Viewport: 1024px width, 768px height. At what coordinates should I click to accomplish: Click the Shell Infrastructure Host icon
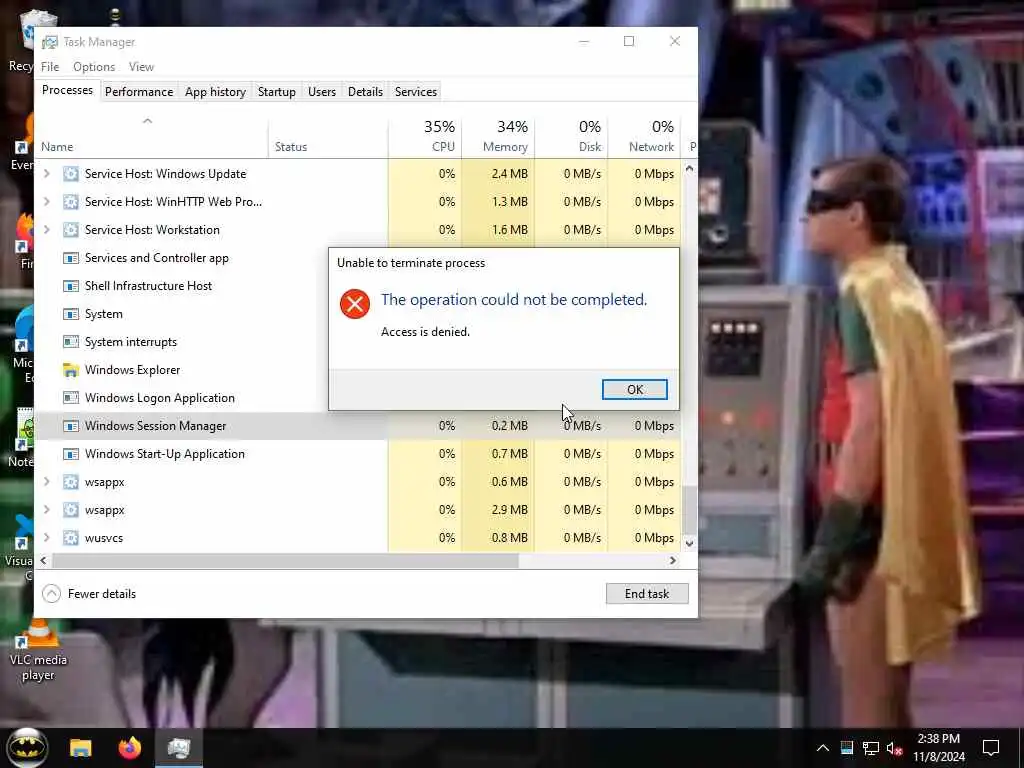coord(71,286)
